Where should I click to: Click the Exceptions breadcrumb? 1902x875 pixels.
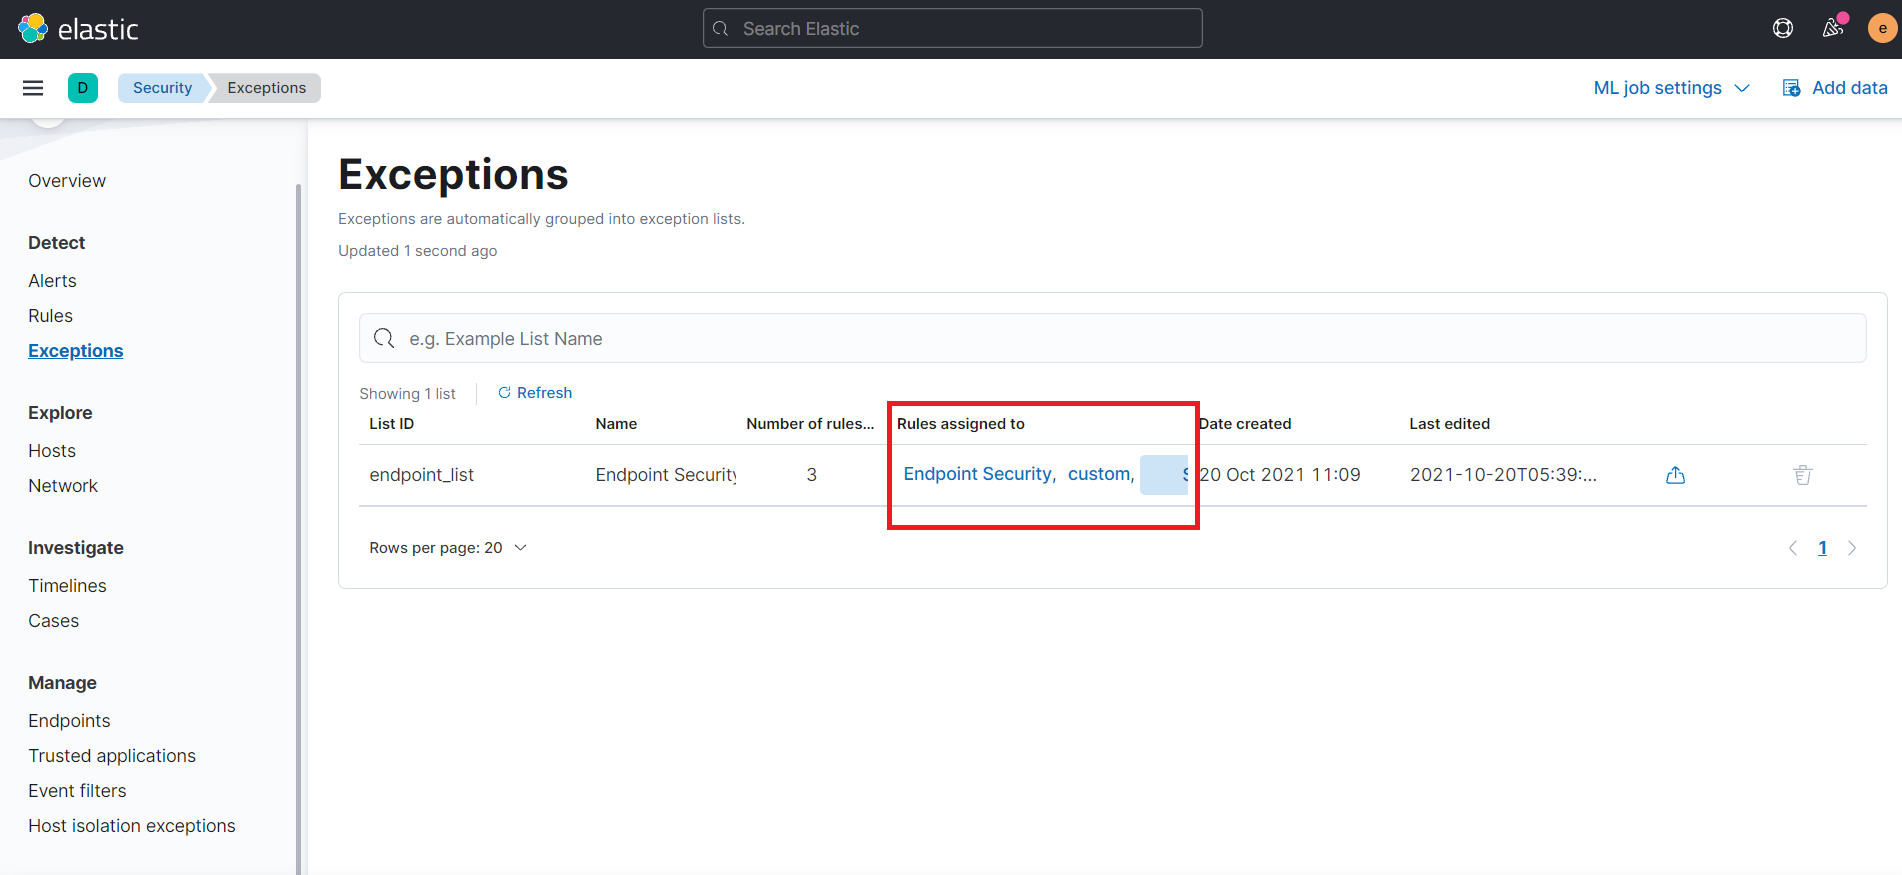[x=266, y=88]
